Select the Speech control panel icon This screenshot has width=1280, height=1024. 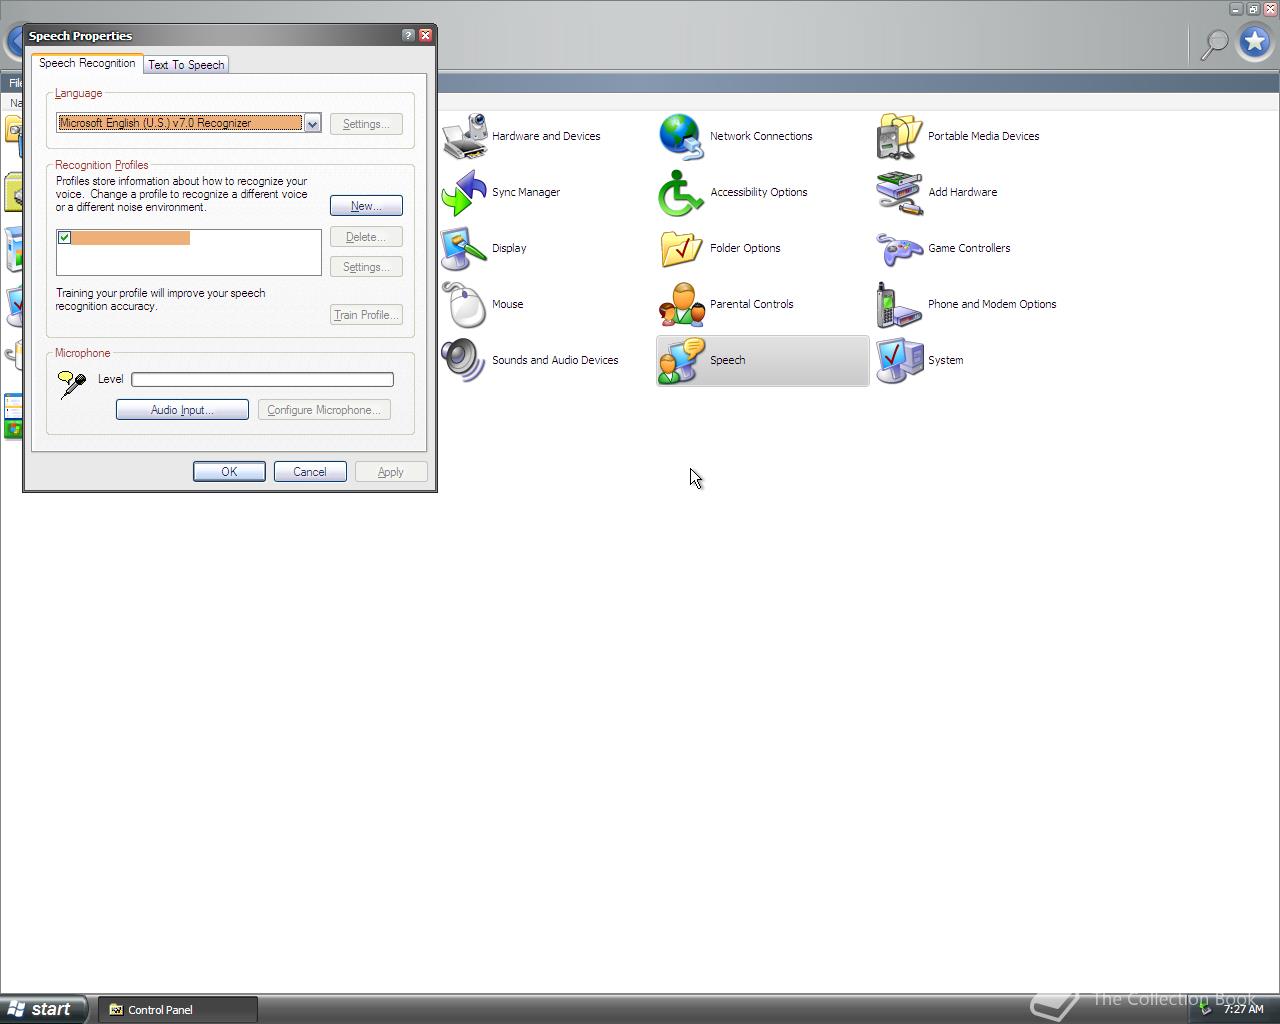tap(762, 360)
